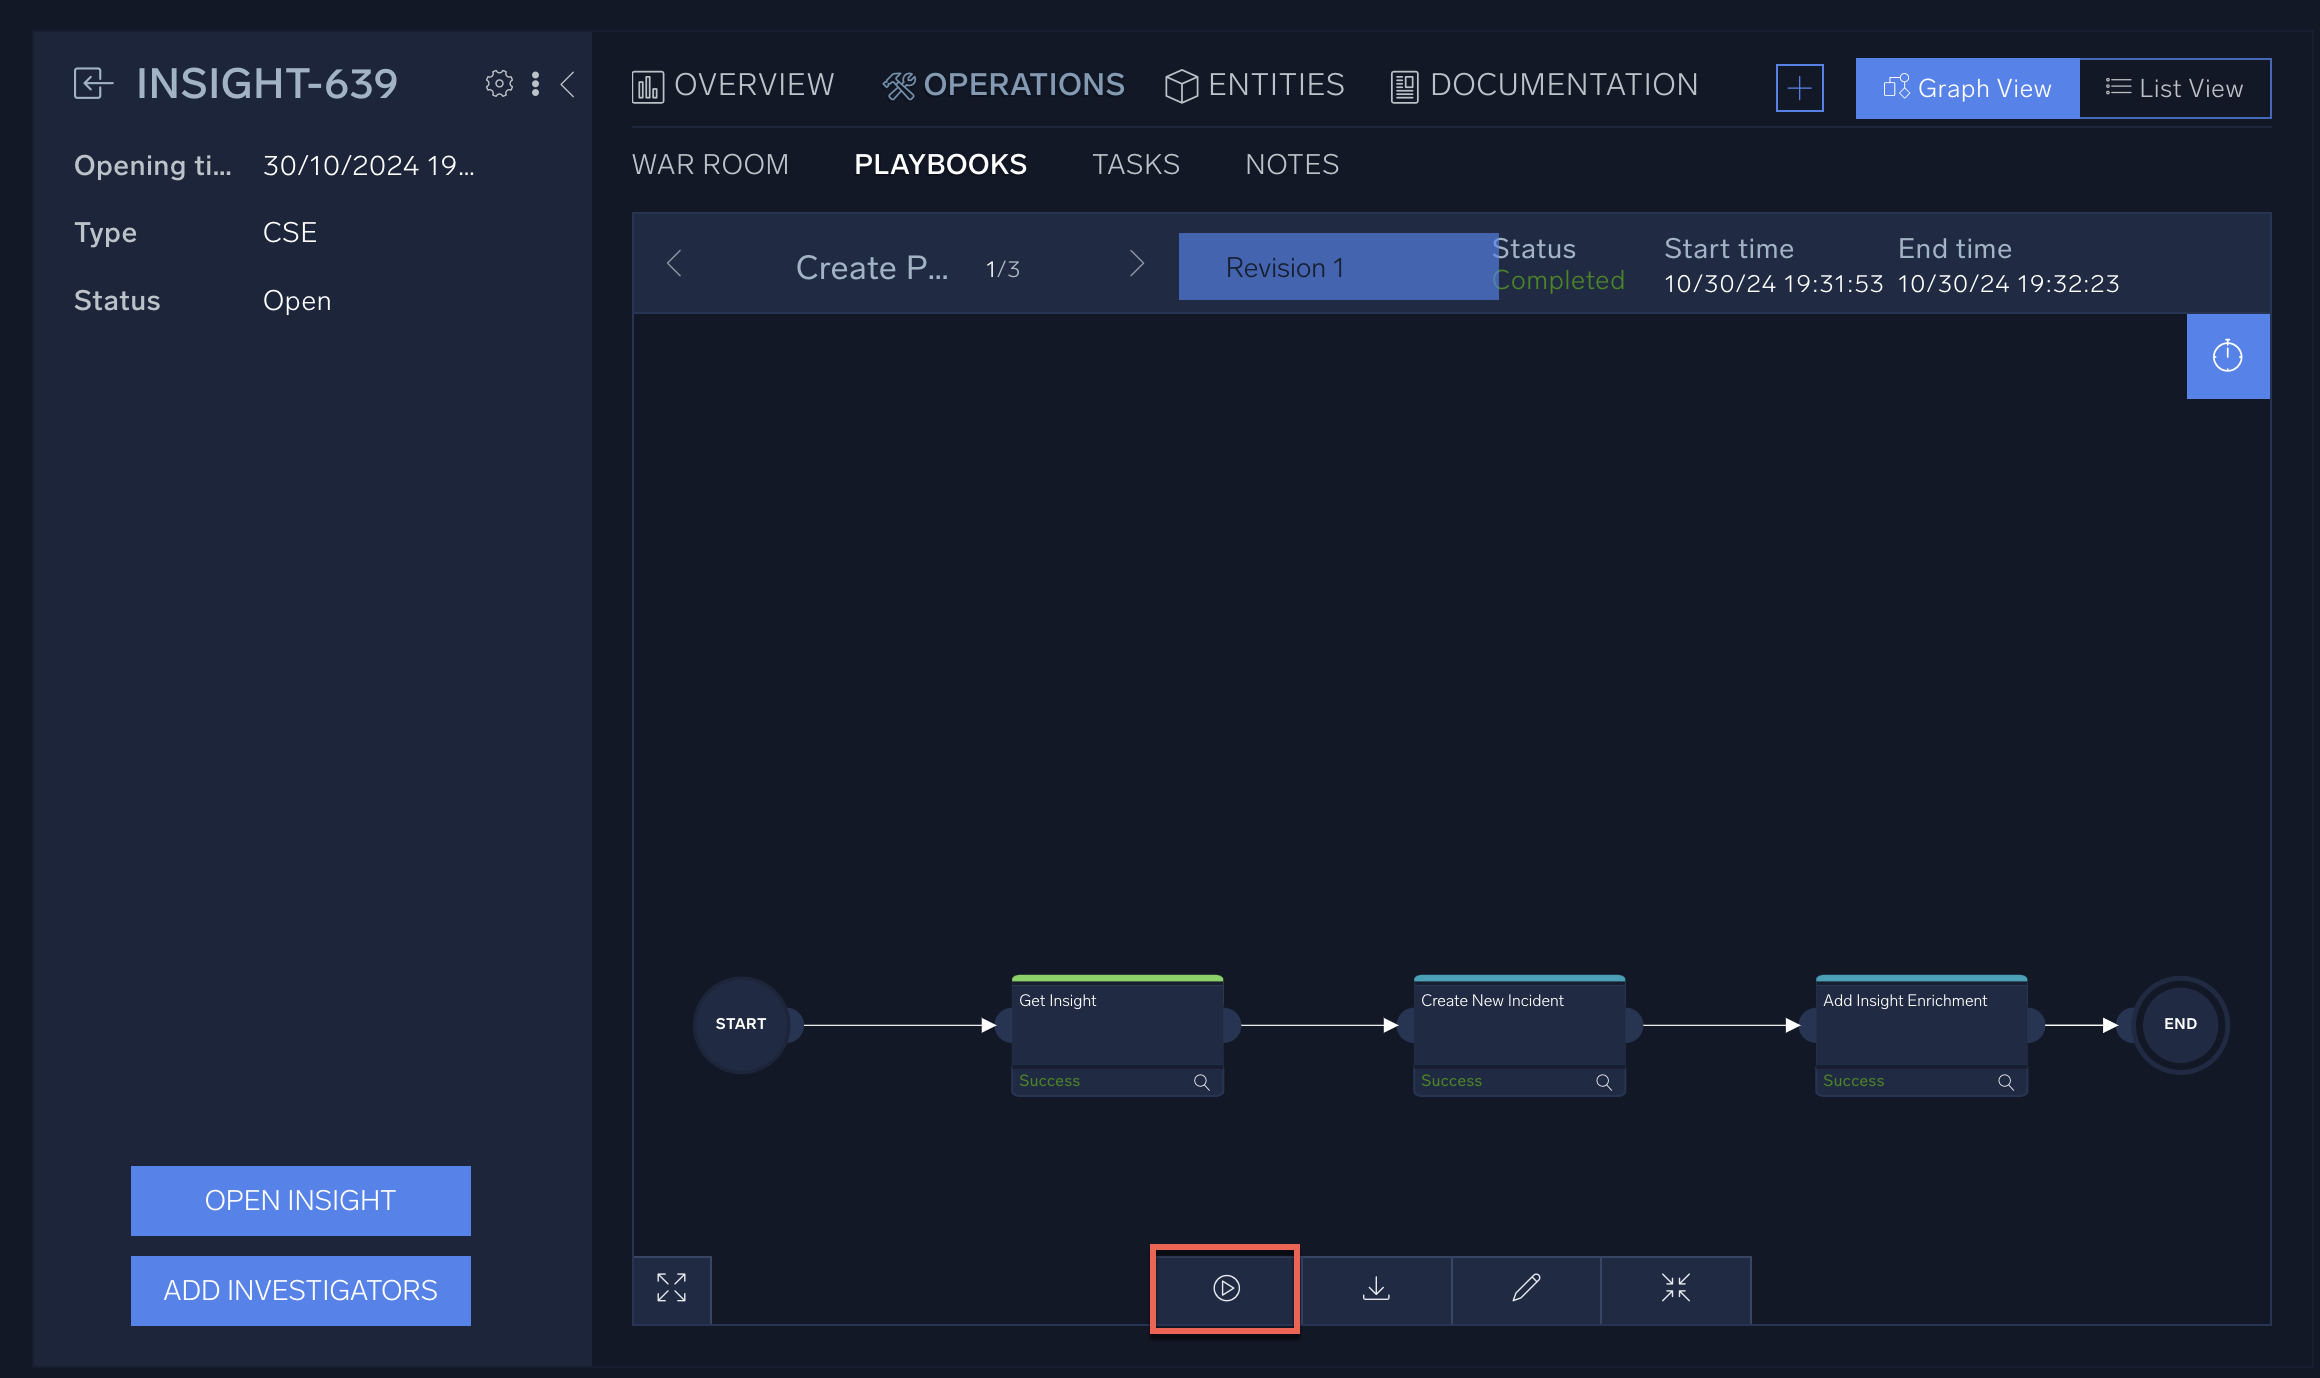Edit the playbook with the pencil icon
Screen dimensions: 2320x1378
1526,1289
